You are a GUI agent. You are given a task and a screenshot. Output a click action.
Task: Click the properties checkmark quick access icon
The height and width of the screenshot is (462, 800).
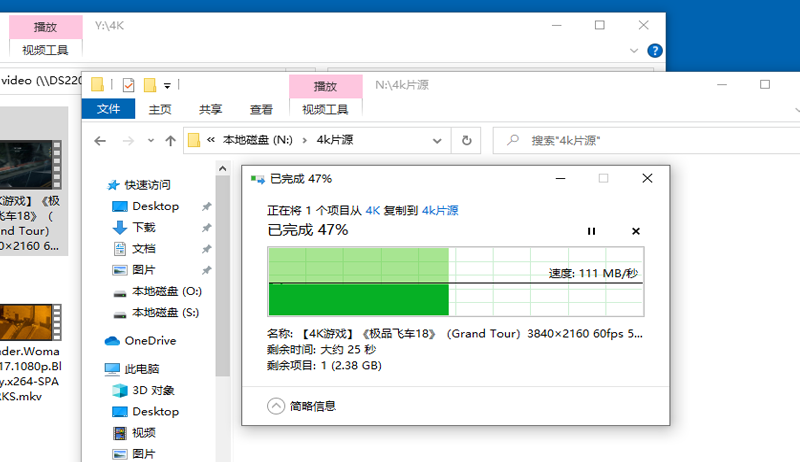(128, 85)
